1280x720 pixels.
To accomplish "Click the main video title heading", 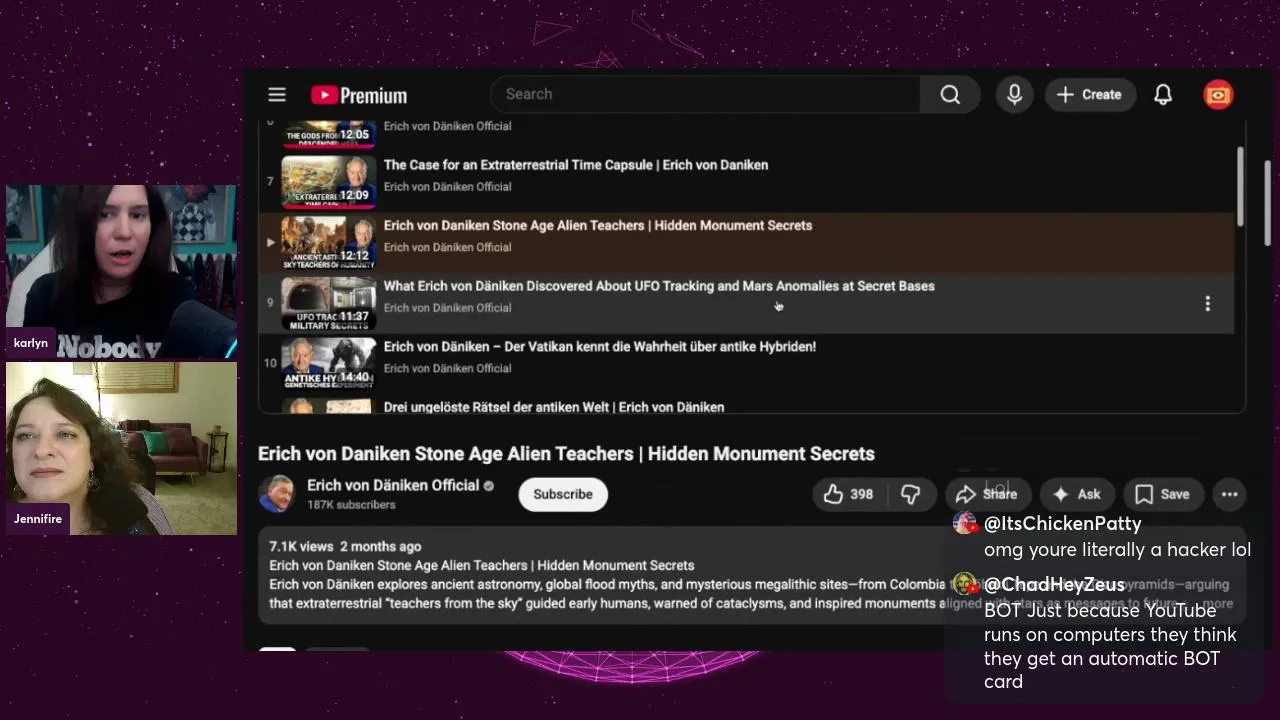I will tap(566, 454).
